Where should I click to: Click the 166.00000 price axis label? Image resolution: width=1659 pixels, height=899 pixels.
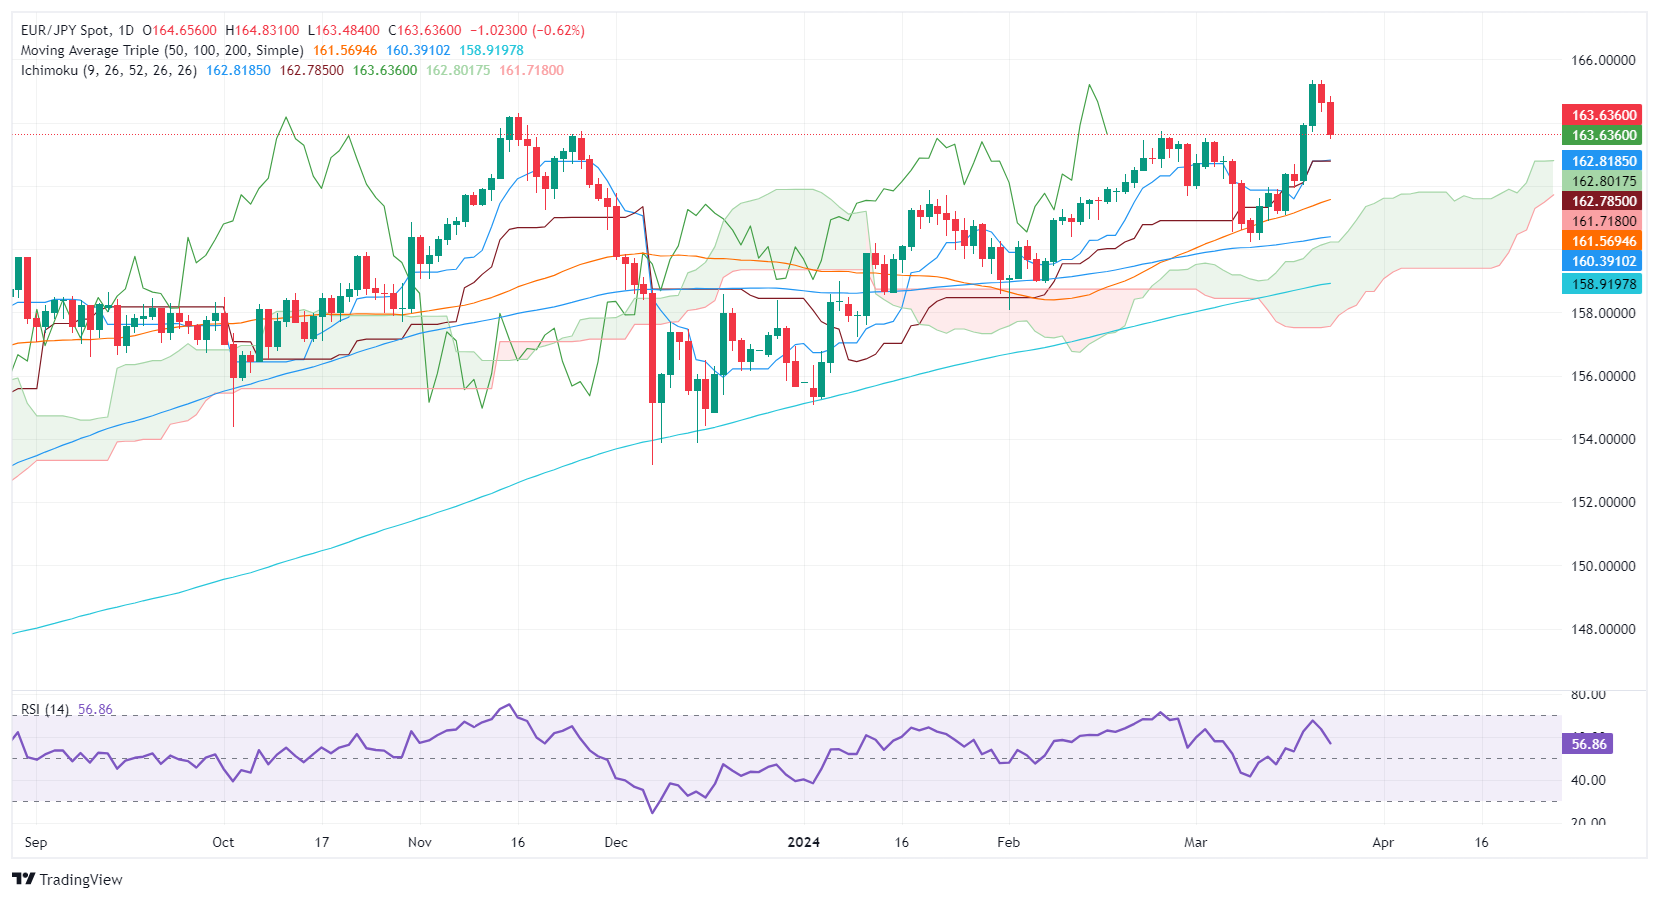(1603, 60)
